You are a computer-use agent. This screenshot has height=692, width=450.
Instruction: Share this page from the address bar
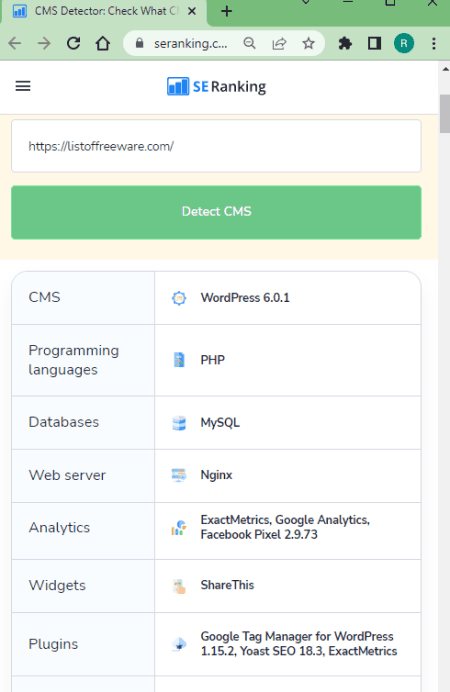pos(279,43)
